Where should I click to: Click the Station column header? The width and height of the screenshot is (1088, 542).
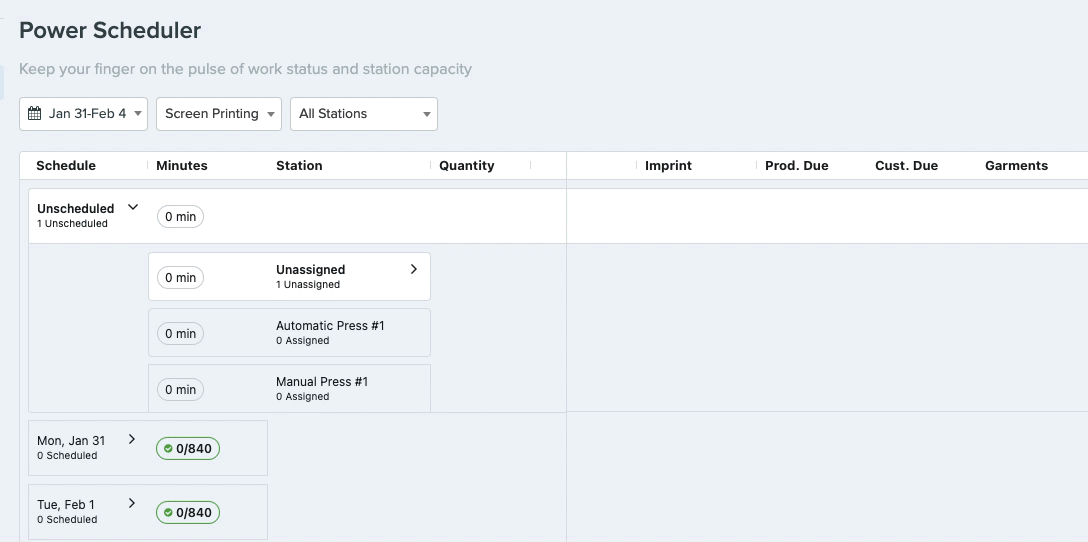(x=299, y=165)
